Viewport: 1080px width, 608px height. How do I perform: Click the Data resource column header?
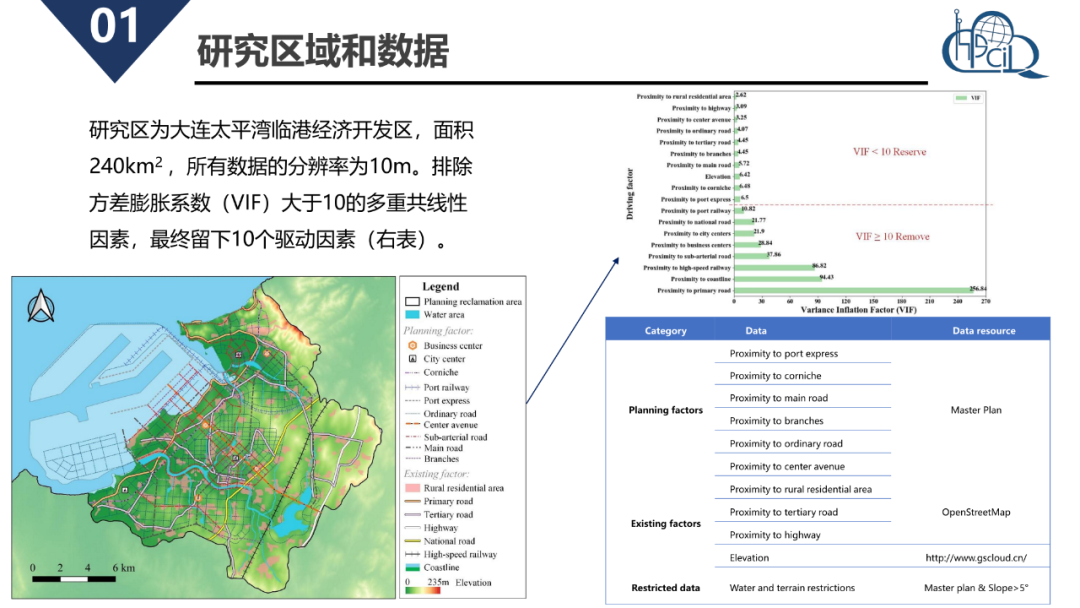984,331
